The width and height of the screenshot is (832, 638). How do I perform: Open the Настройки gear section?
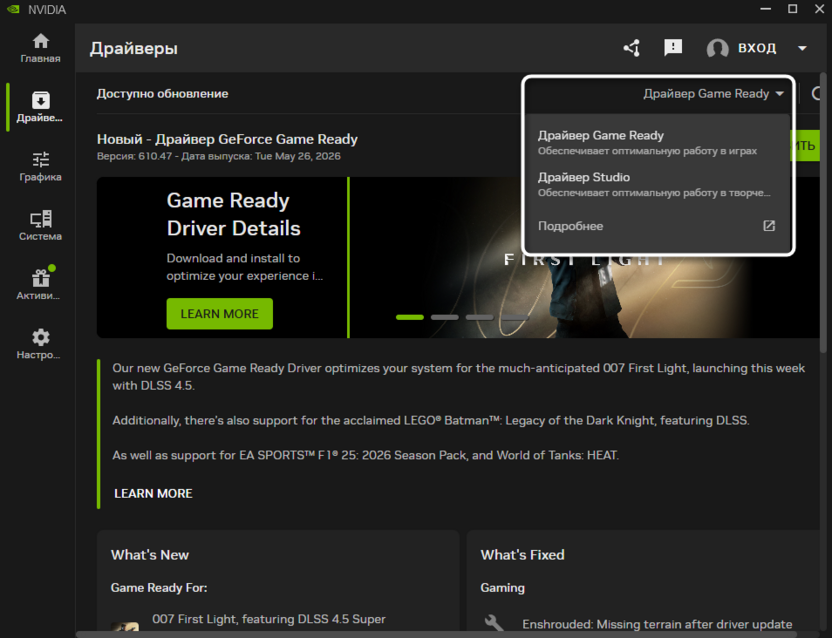click(x=40, y=344)
